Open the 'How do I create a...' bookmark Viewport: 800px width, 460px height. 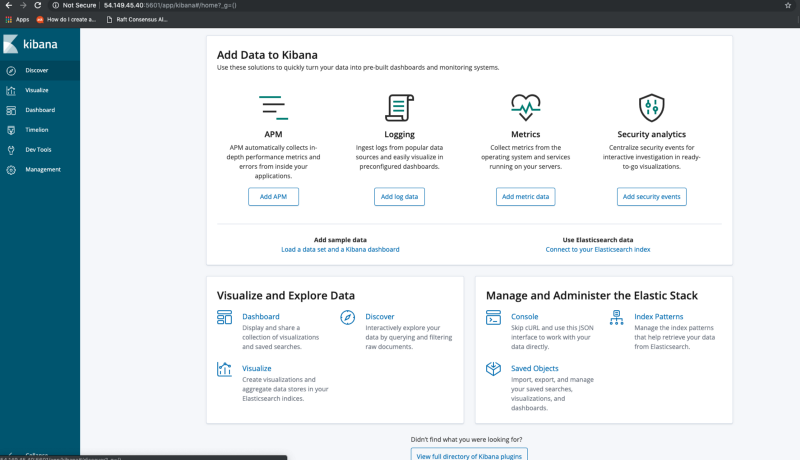pos(66,19)
